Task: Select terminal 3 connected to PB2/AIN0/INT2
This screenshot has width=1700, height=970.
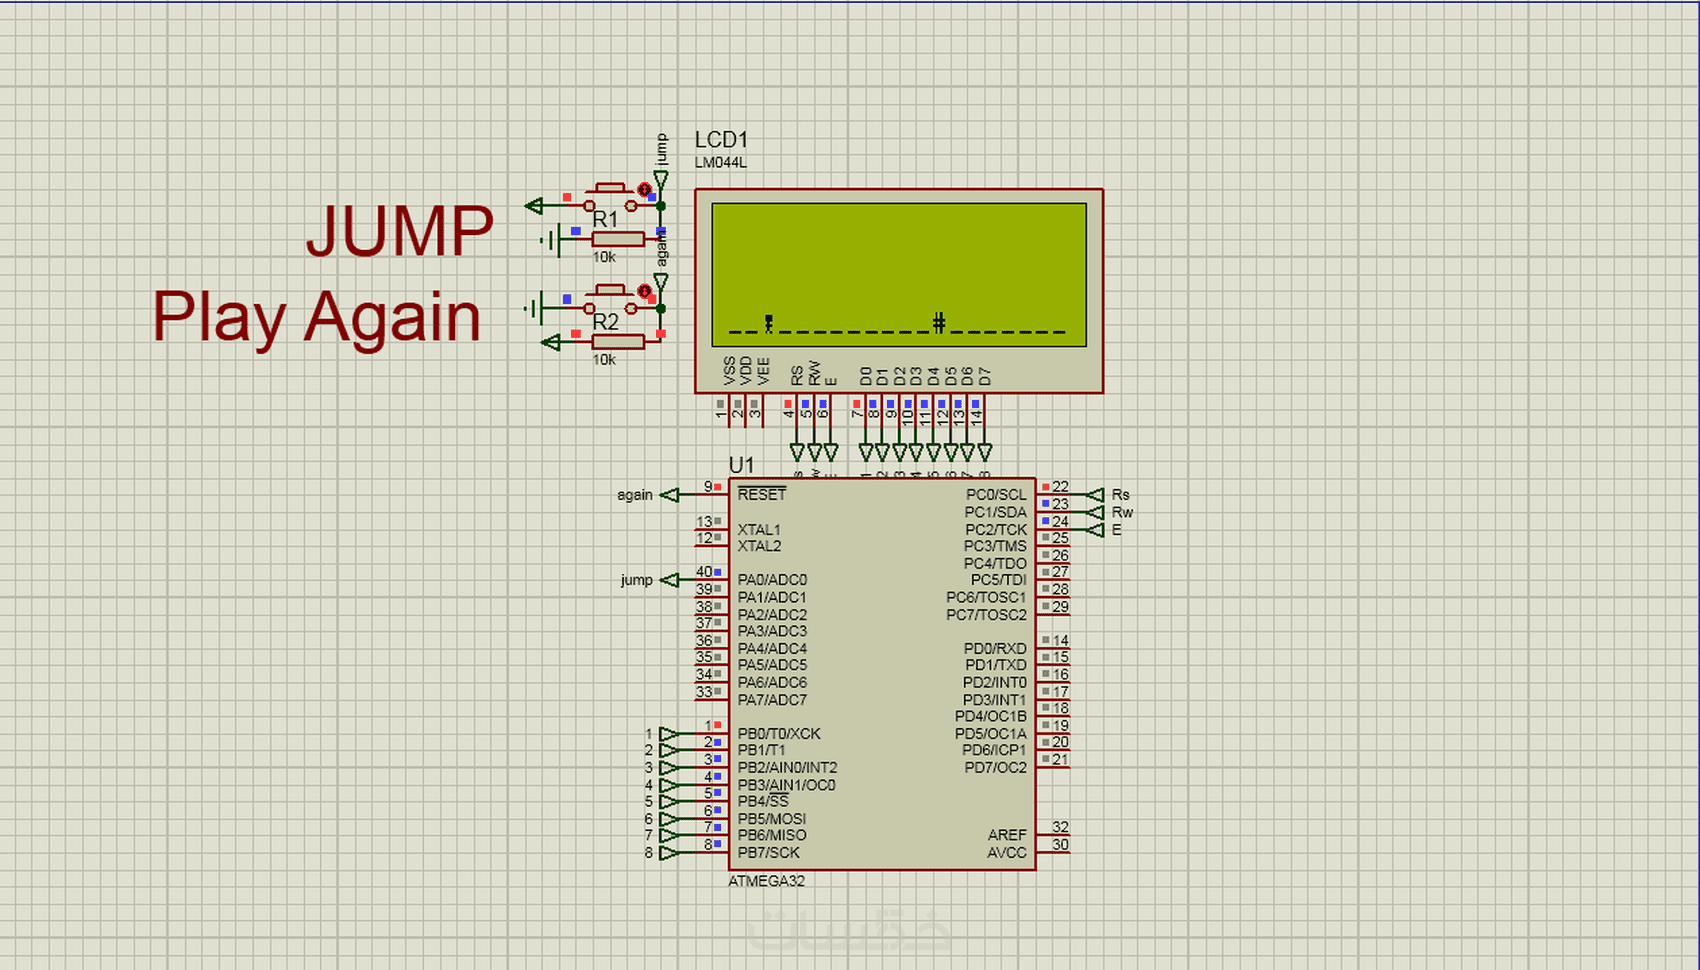Action: pyautogui.click(x=669, y=768)
